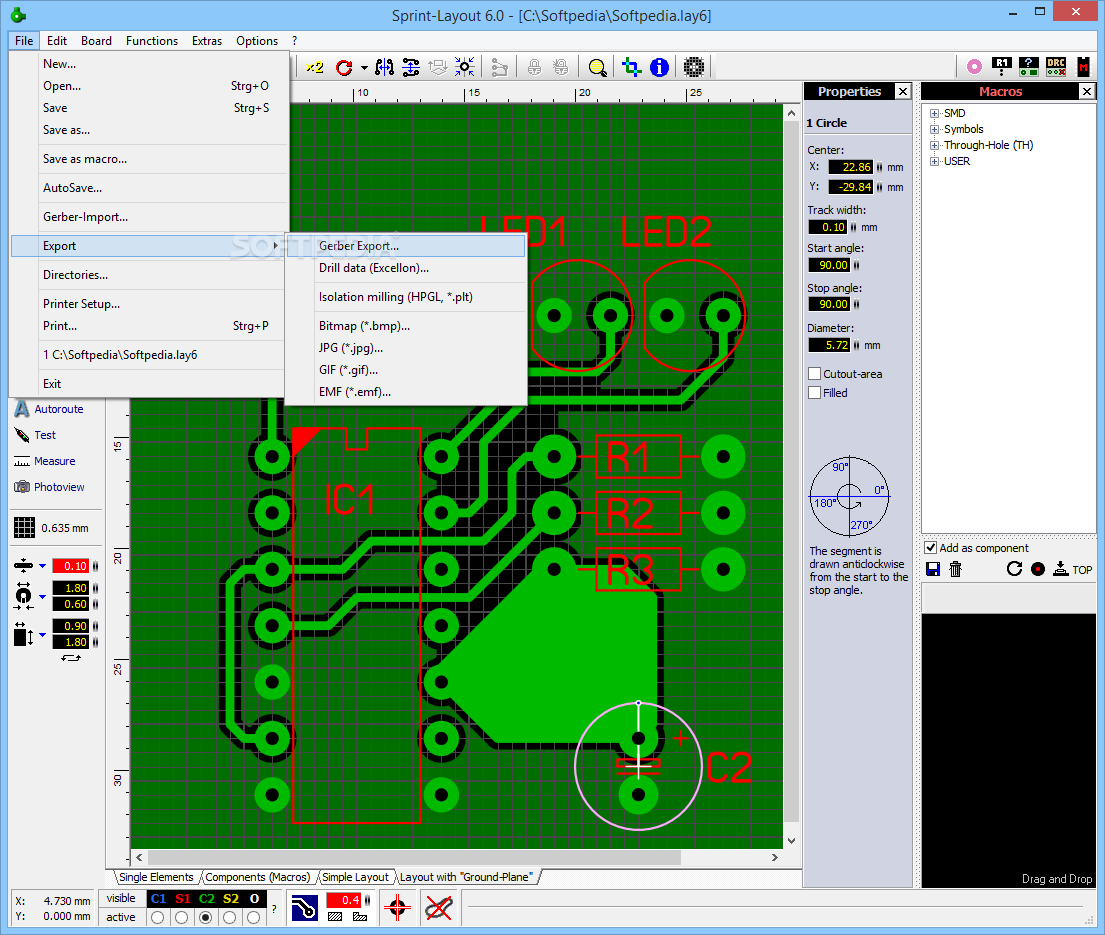Select the C2 active layer radio button
Image resolution: width=1105 pixels, height=935 pixels.
206,917
